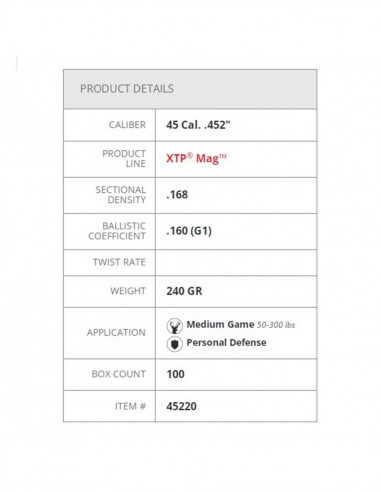381x492 pixels.
Task: Click the empty Twist Rate value cell
Action: coord(236,262)
